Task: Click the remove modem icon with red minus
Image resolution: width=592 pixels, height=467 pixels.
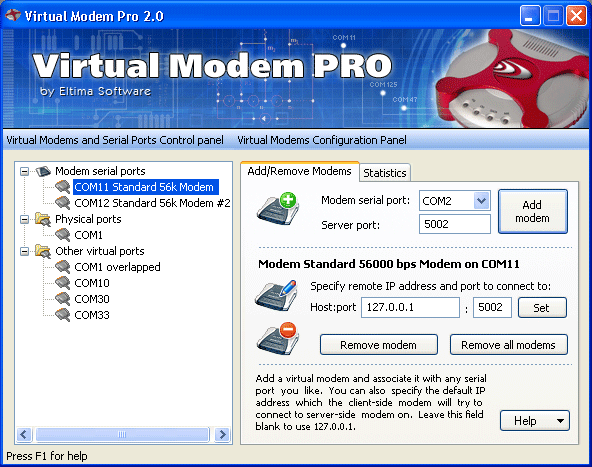Action: pos(278,338)
